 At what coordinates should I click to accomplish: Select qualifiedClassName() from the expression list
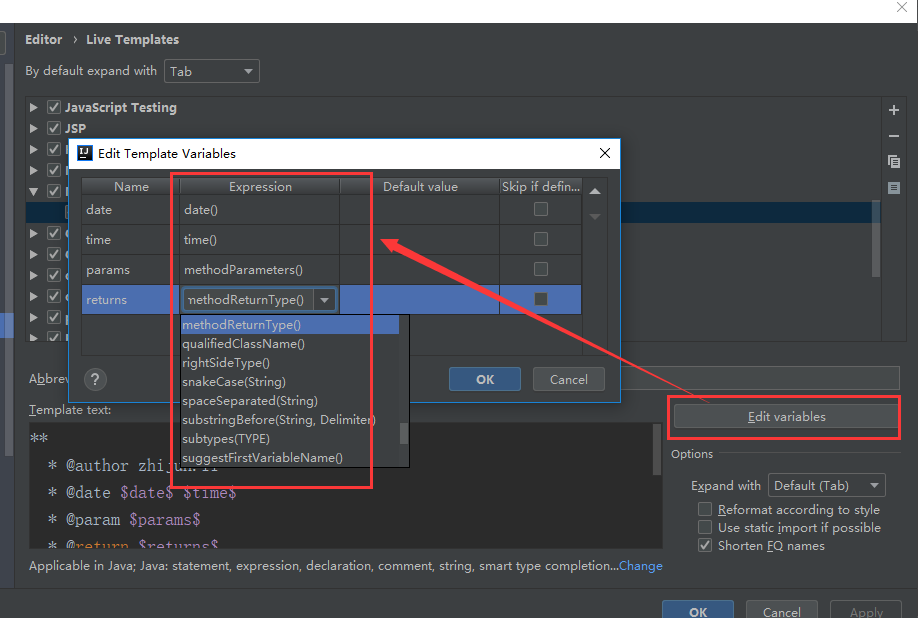pyautogui.click(x=290, y=344)
